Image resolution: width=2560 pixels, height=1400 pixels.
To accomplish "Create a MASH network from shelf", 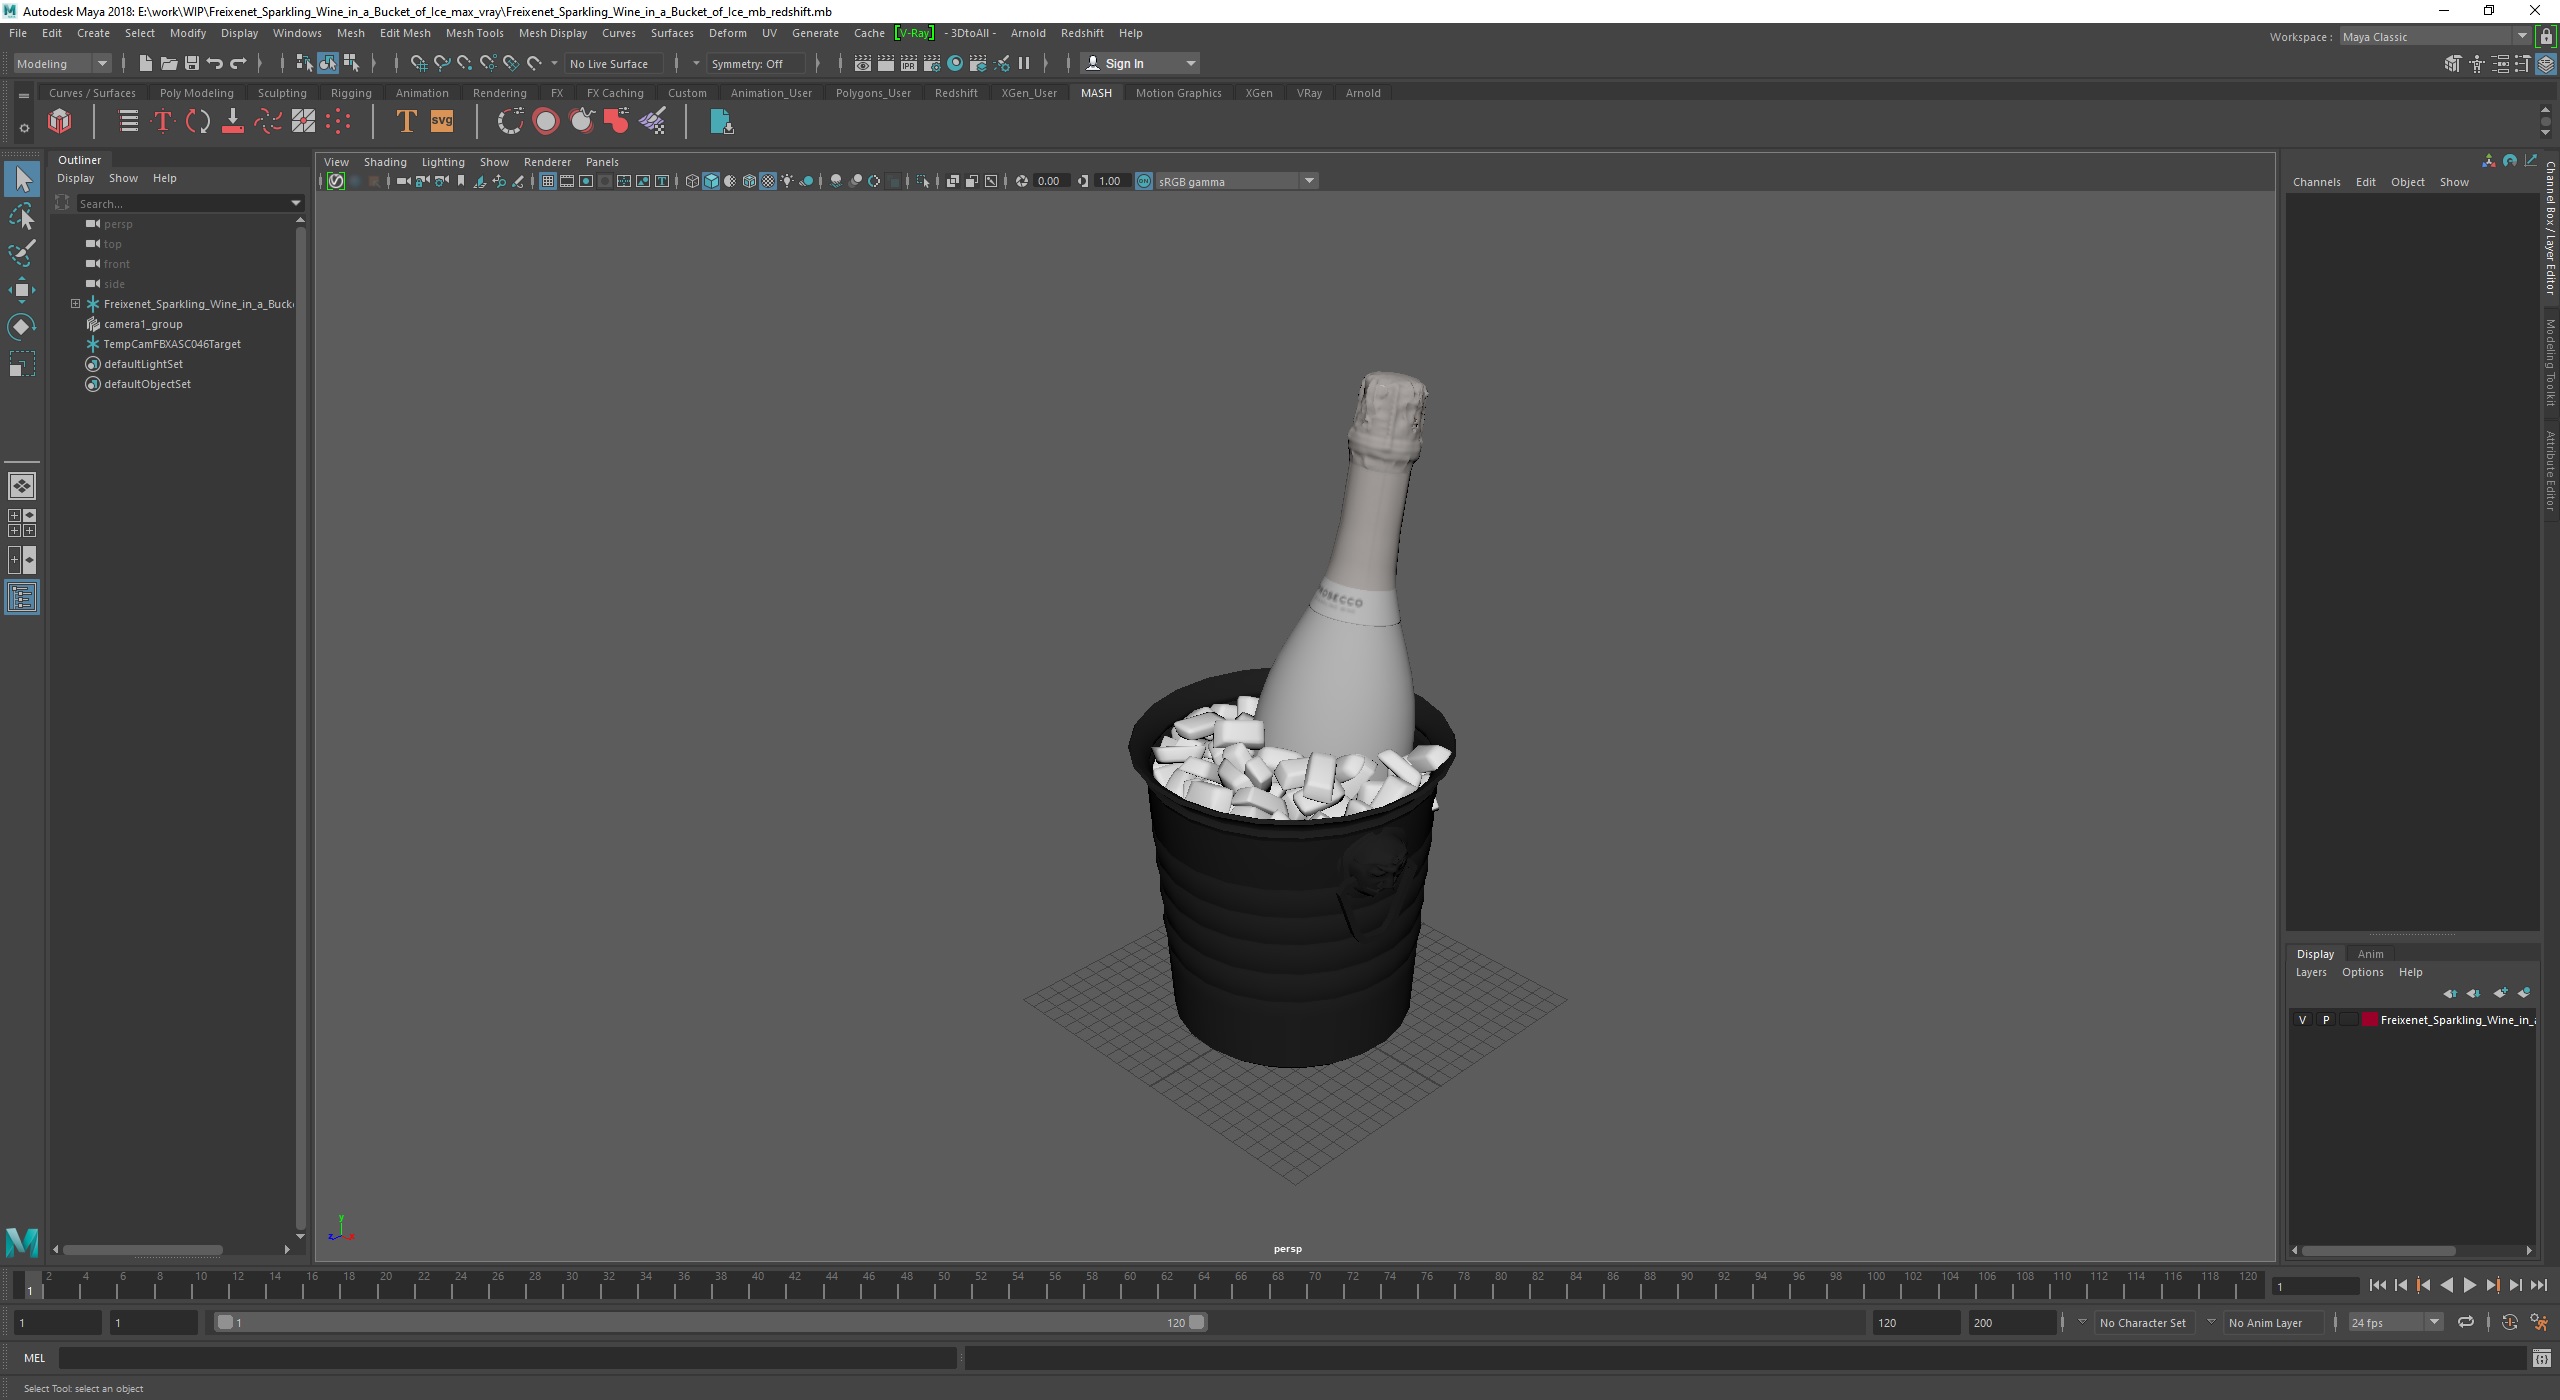I will [60, 122].
